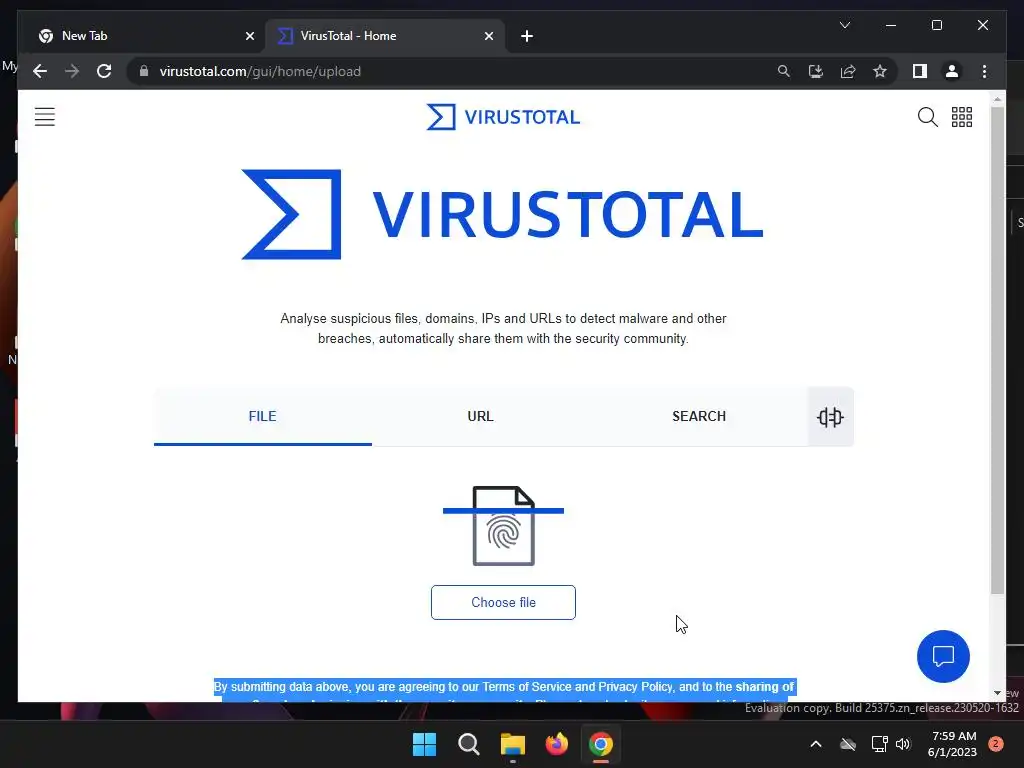Switch to the URL tab
The height and width of the screenshot is (768, 1024).
click(x=481, y=416)
